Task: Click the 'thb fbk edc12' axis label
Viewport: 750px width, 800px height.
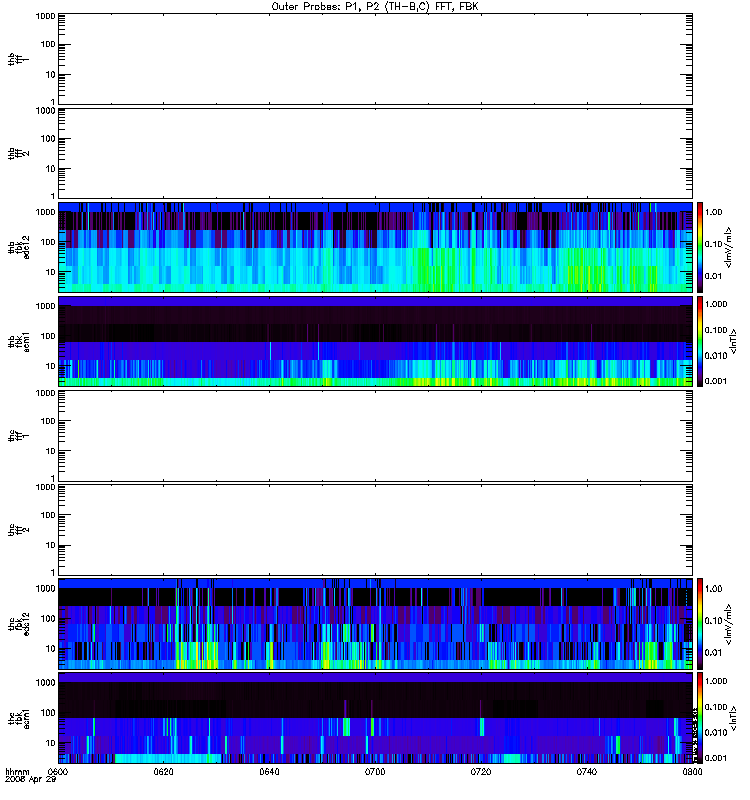Action: click(18, 247)
